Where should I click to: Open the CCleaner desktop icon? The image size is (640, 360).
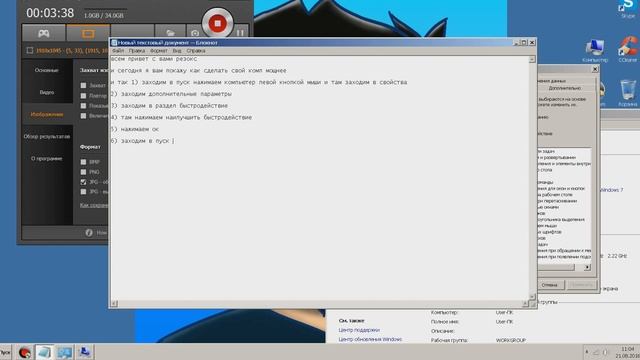pos(628,50)
